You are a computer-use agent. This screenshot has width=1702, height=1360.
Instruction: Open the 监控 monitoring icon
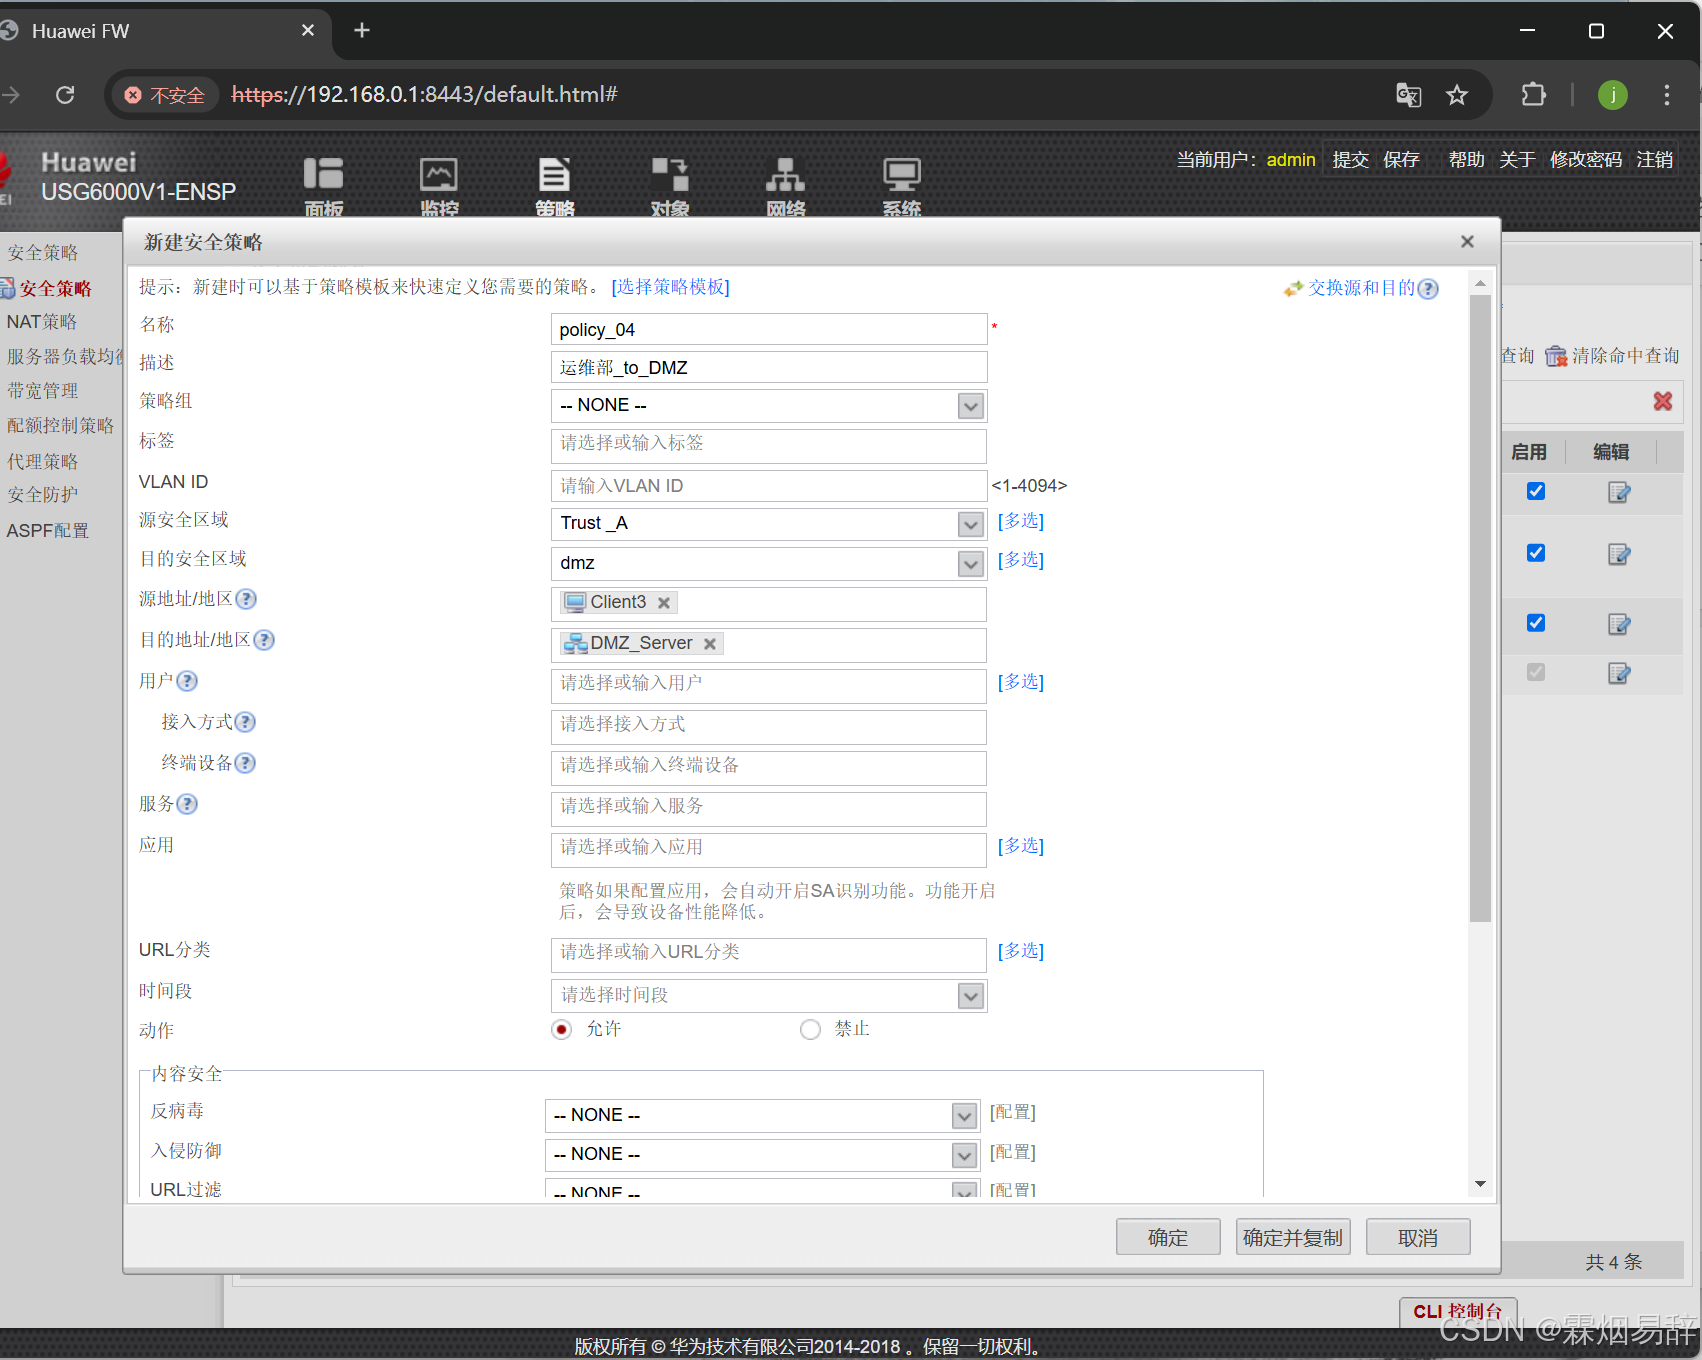pos(439,185)
